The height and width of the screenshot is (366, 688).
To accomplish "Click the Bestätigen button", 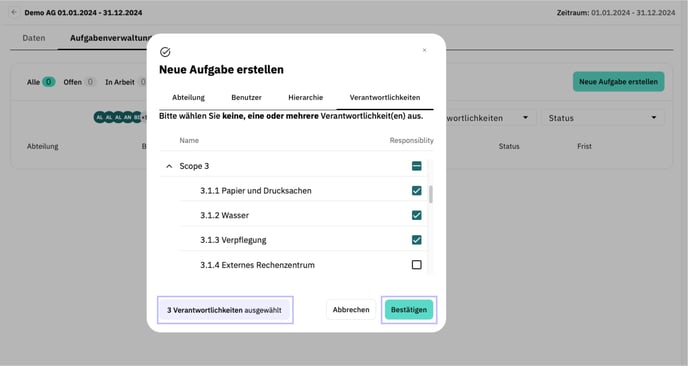I will point(408,310).
